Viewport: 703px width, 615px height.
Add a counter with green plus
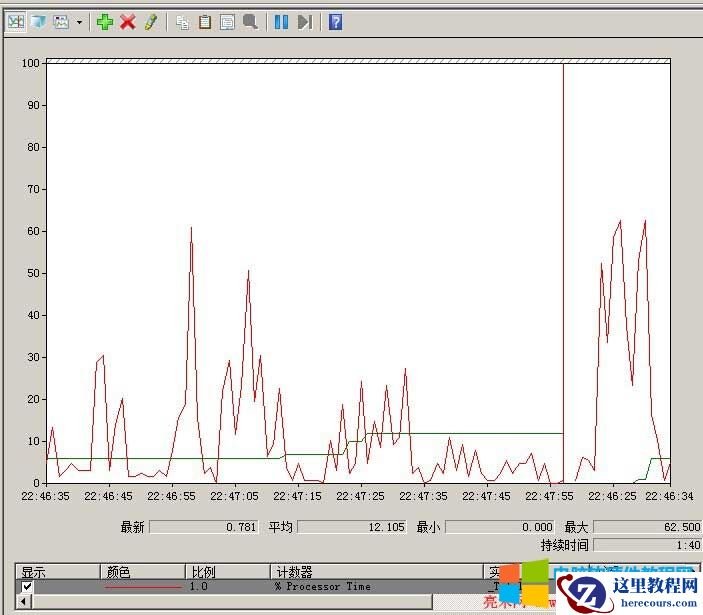(105, 21)
